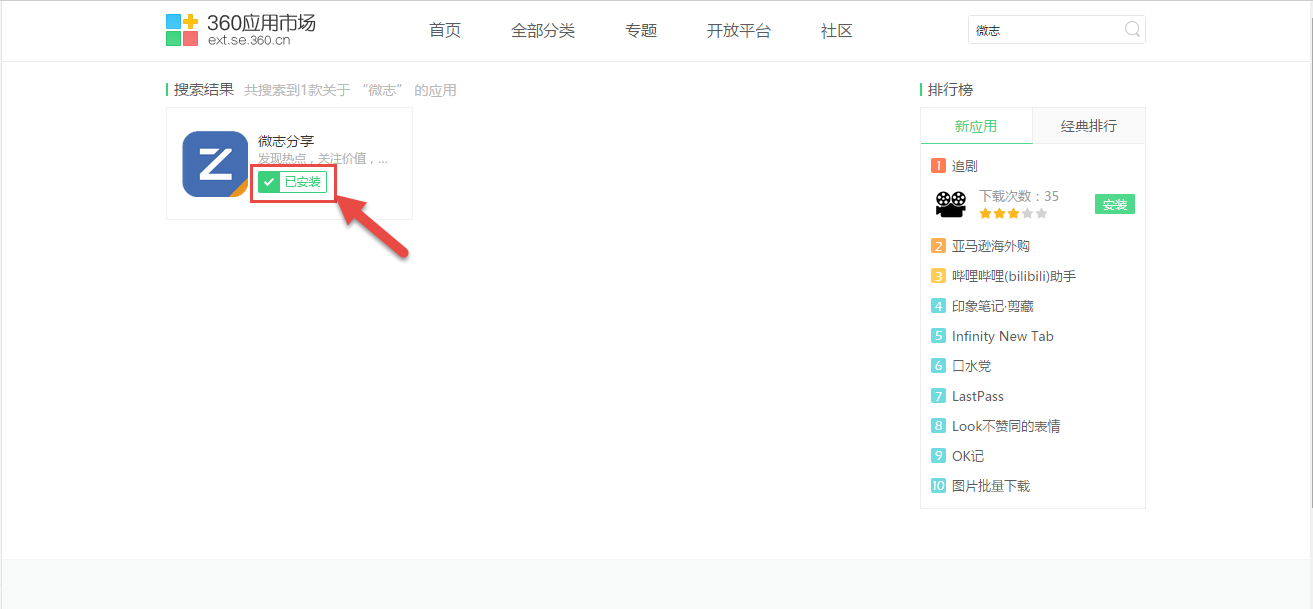Open Look不赞同的表情 in the ranking
Screen dimensions: 1313x609
point(1006,426)
